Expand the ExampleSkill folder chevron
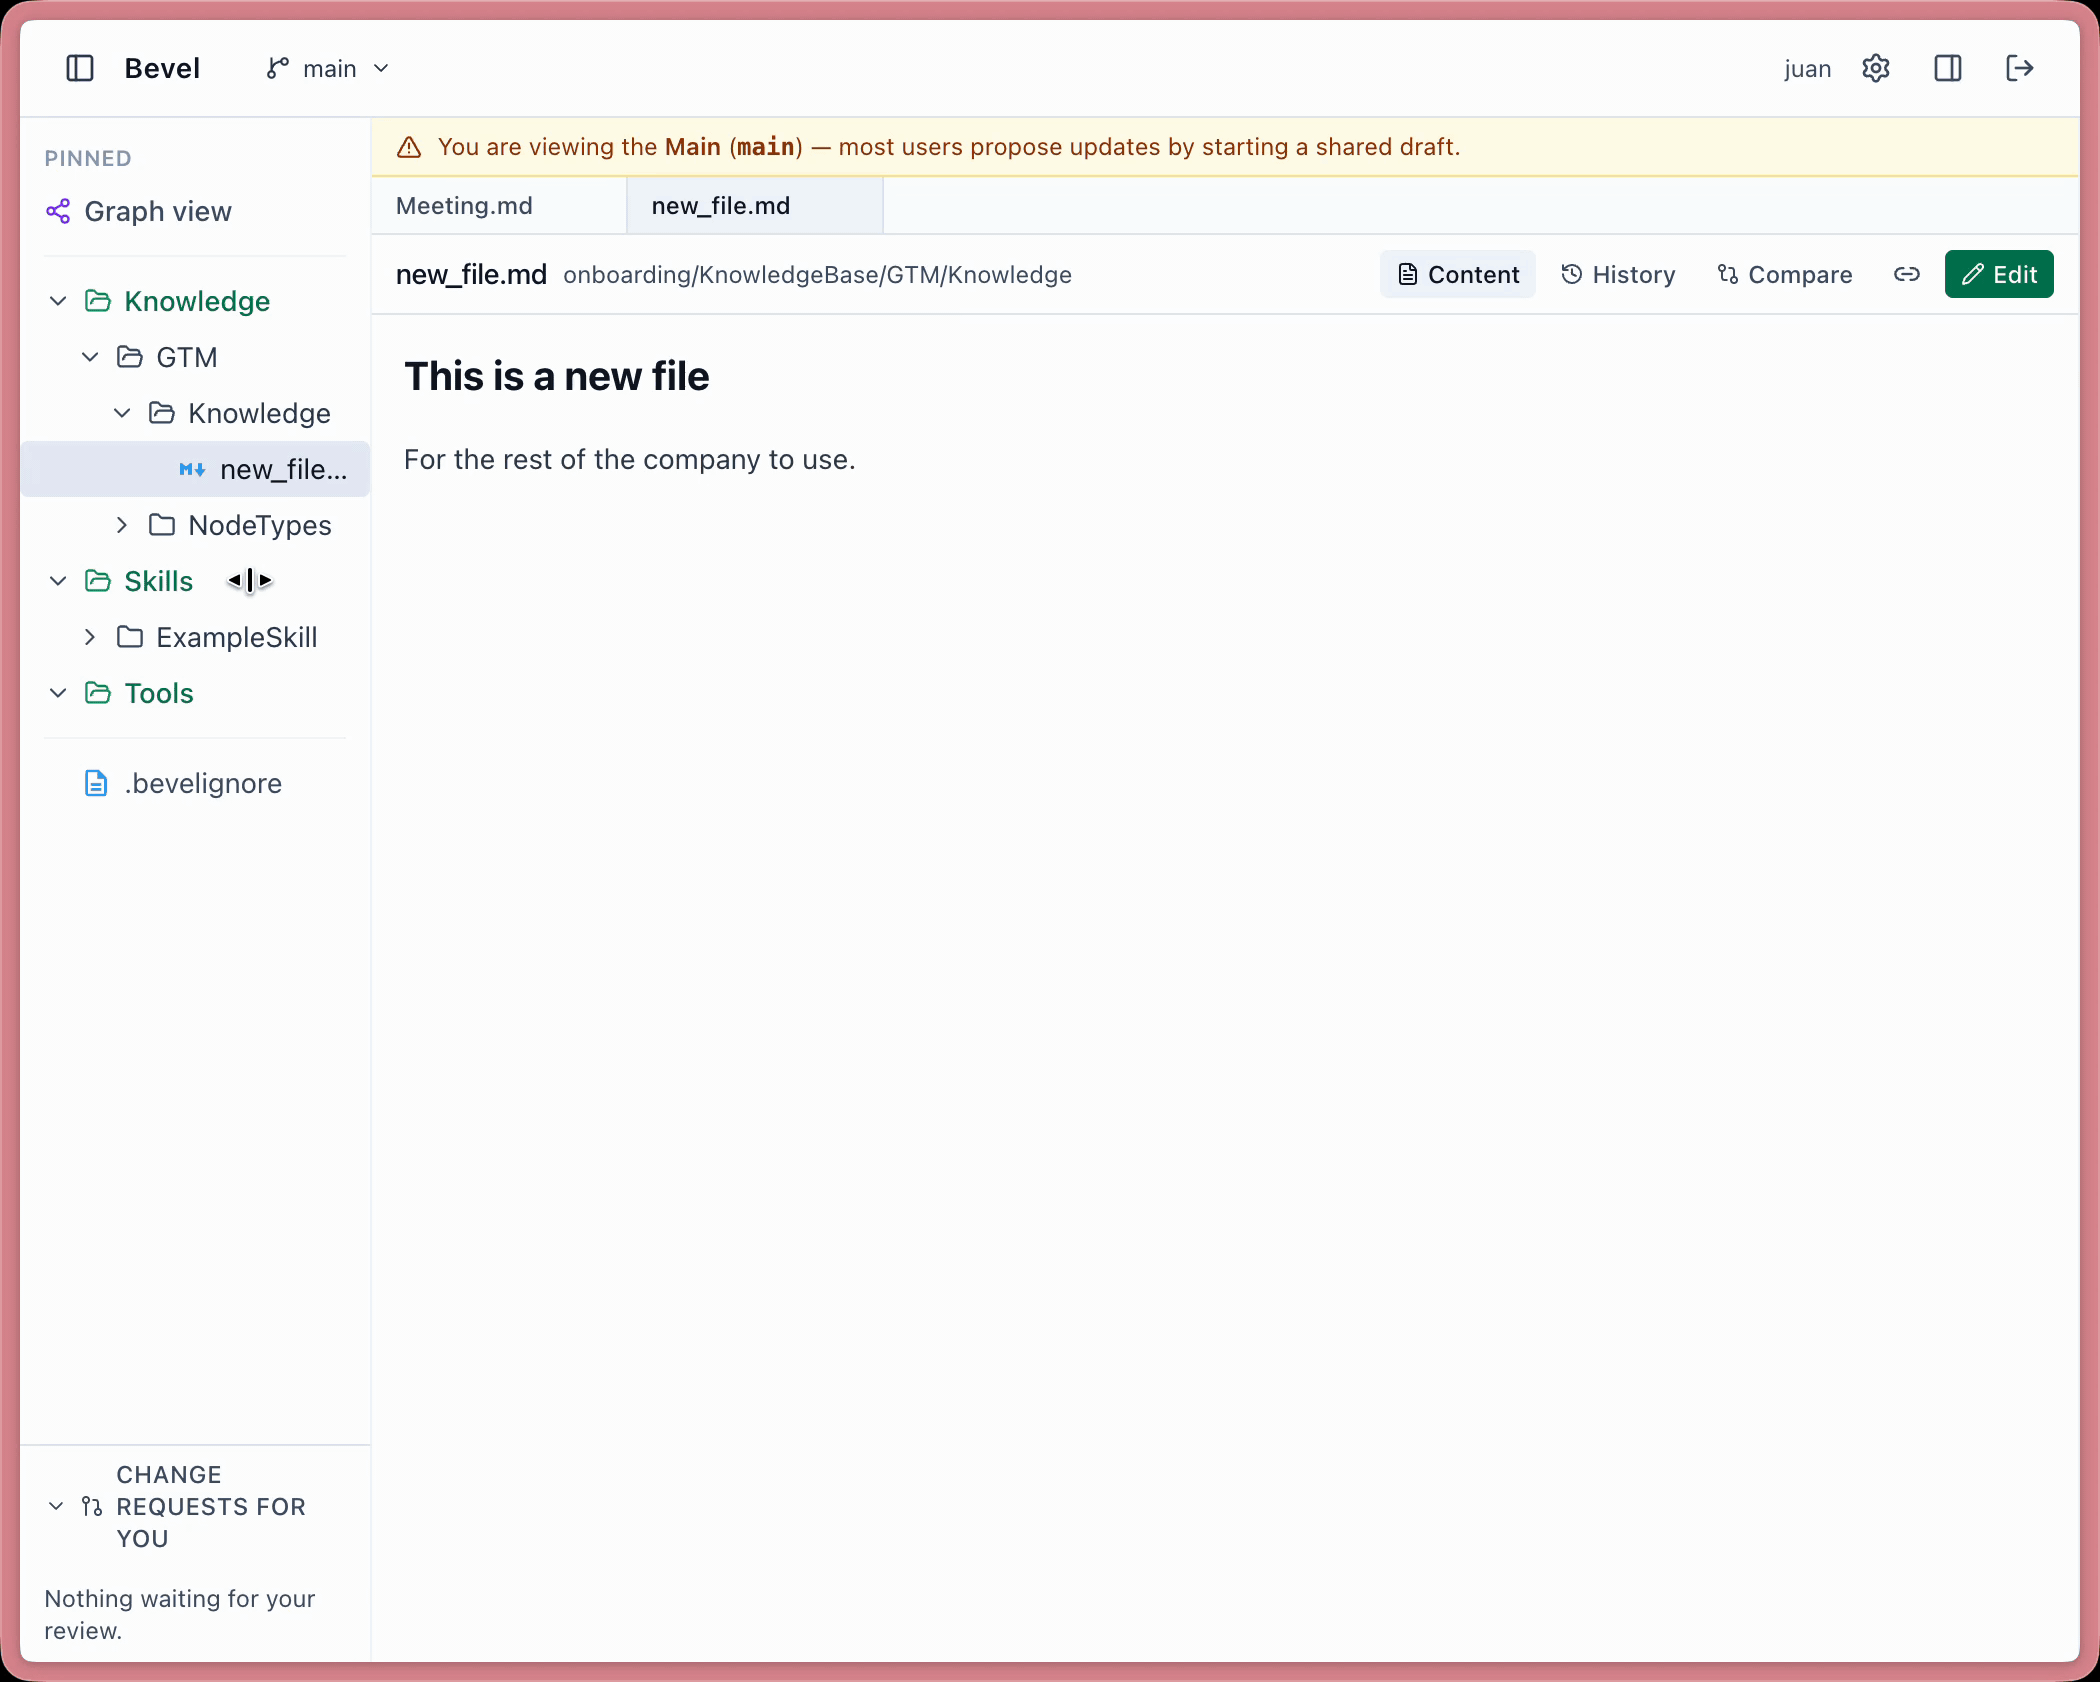2100x1682 pixels. pos(90,637)
